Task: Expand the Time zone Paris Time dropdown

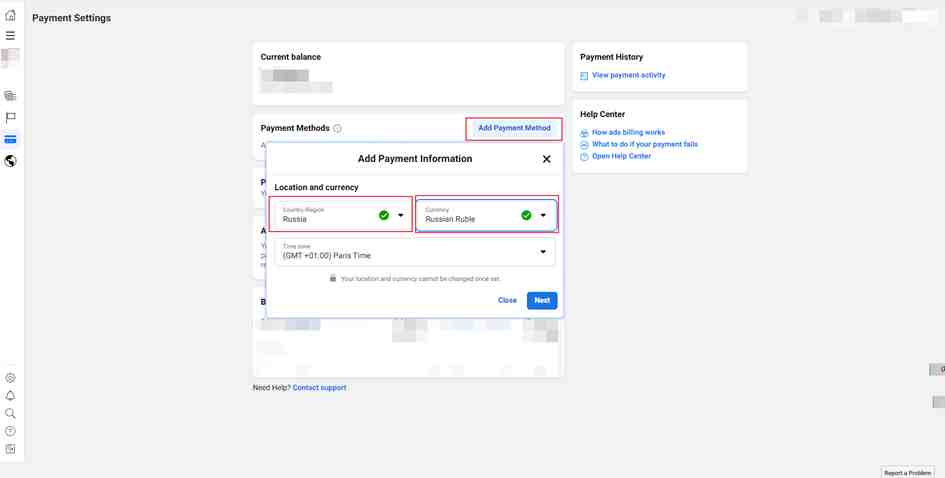Action: (415, 251)
